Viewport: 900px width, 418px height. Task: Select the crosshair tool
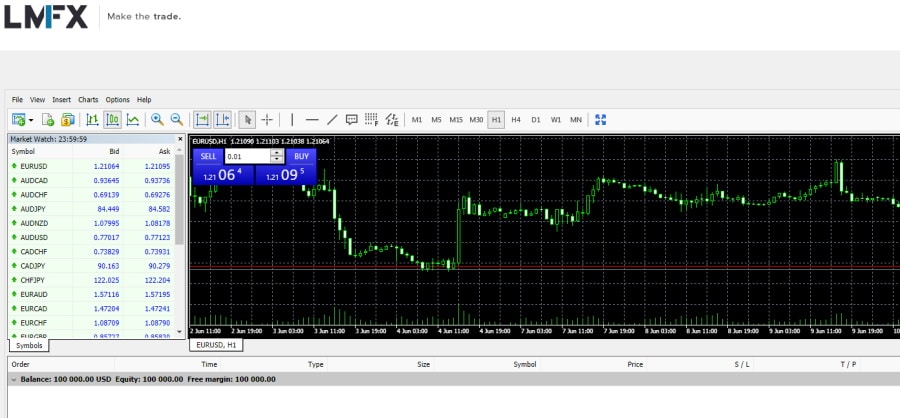click(267, 119)
